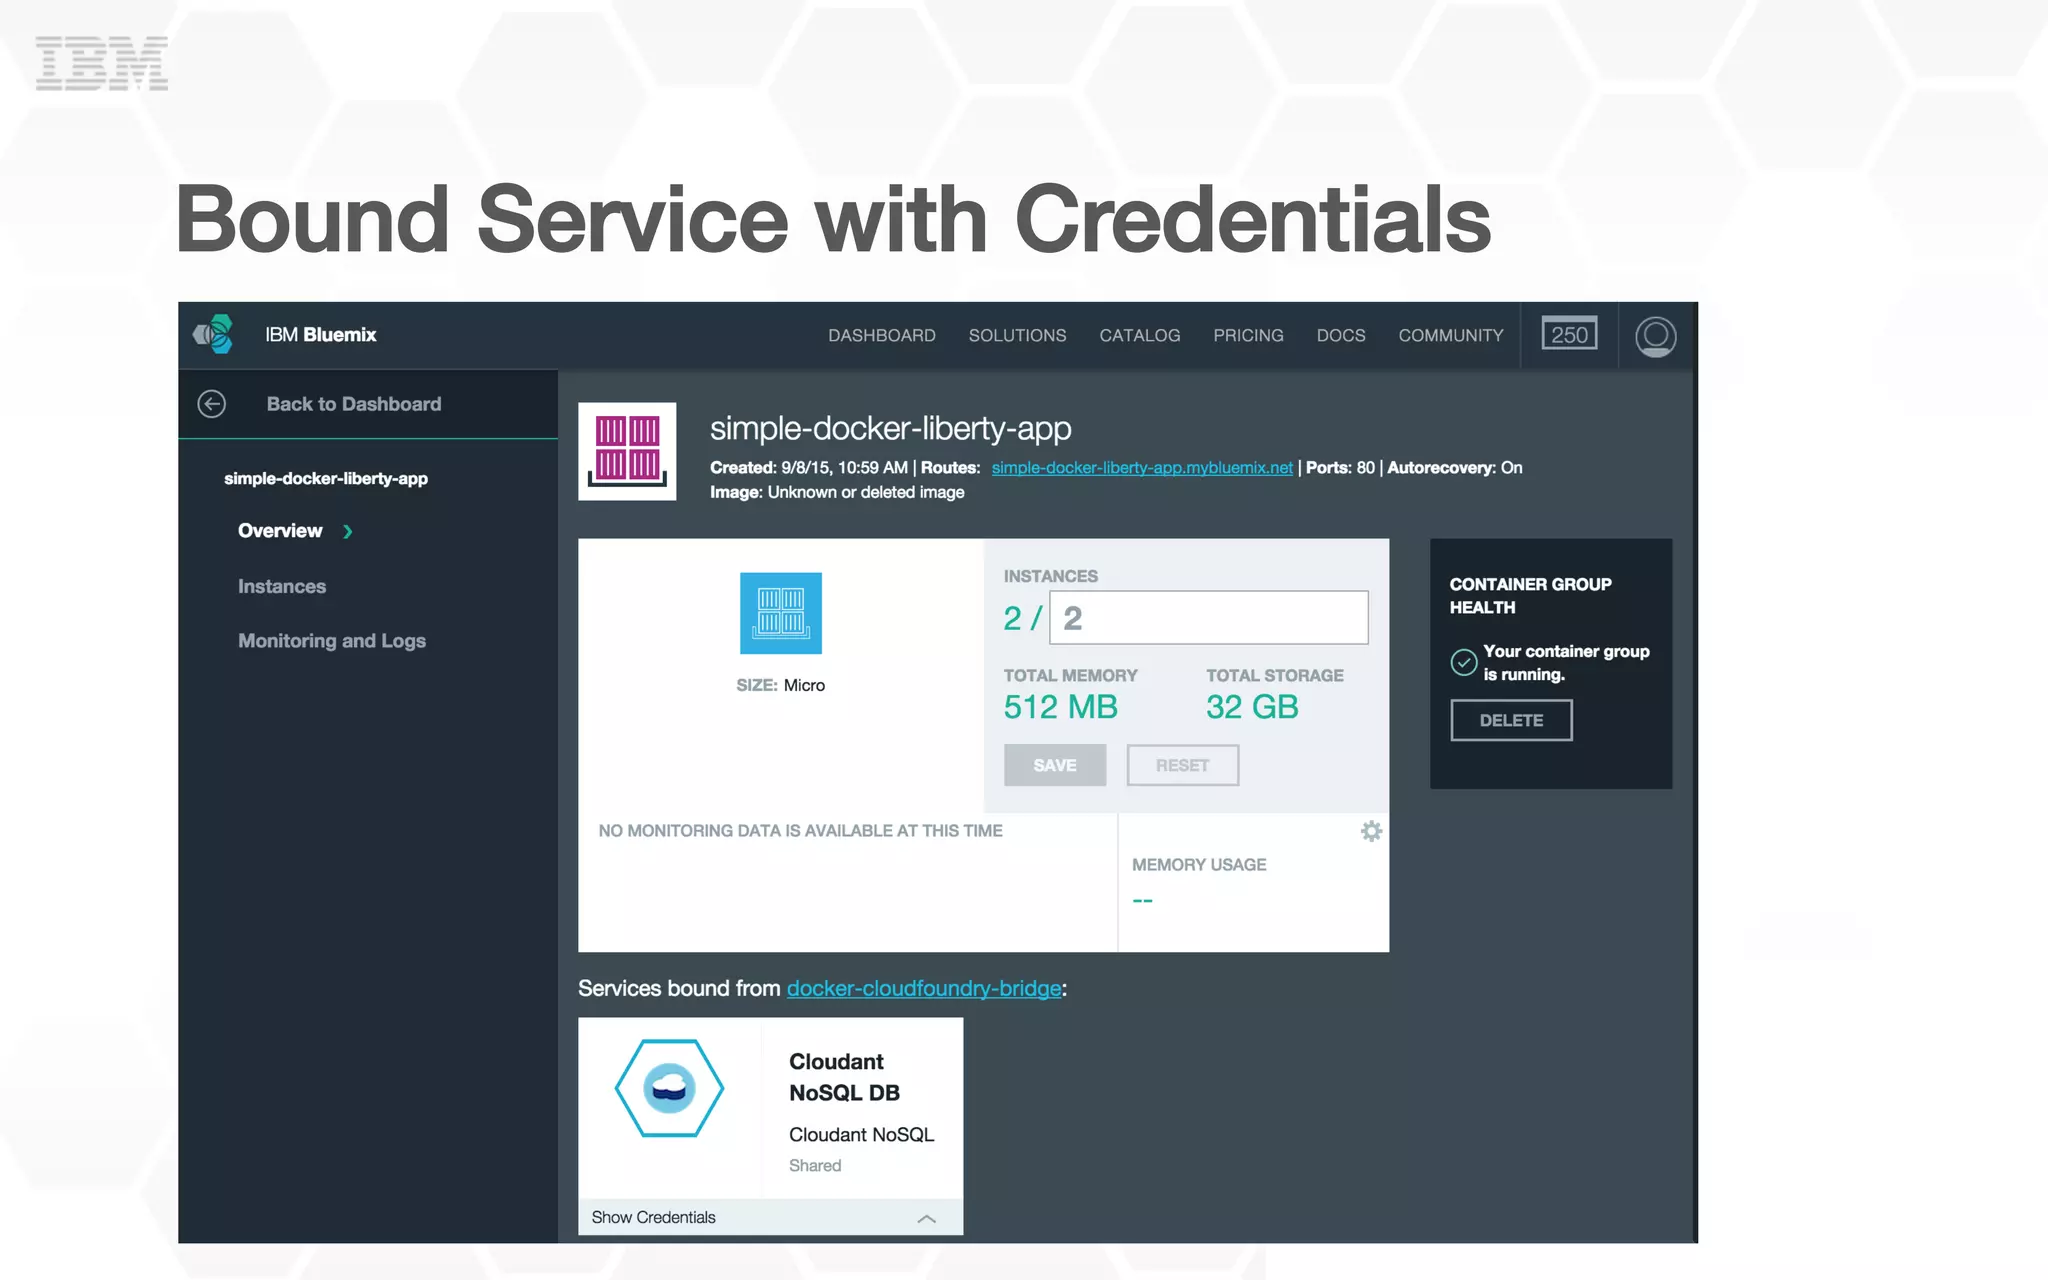Click the DELETE container group button
Viewport: 2048px width, 1280px height.
pos(1511,720)
